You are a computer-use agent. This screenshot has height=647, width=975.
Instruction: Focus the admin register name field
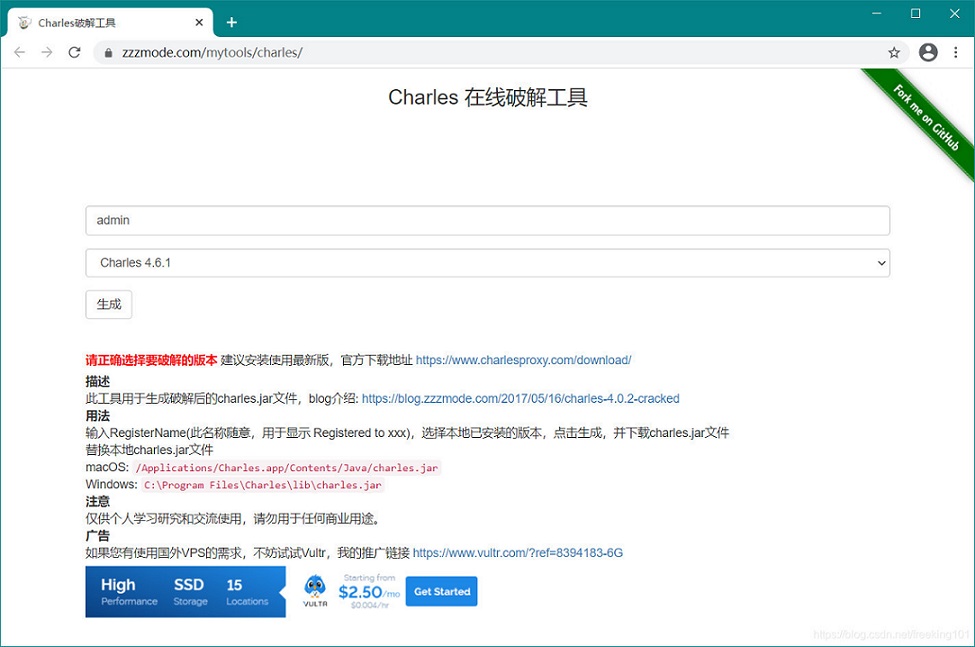pos(488,221)
